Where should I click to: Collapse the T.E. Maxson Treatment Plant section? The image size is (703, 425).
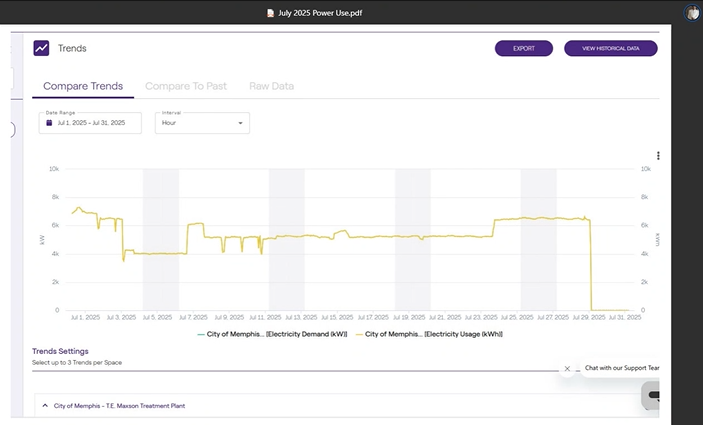click(44, 406)
